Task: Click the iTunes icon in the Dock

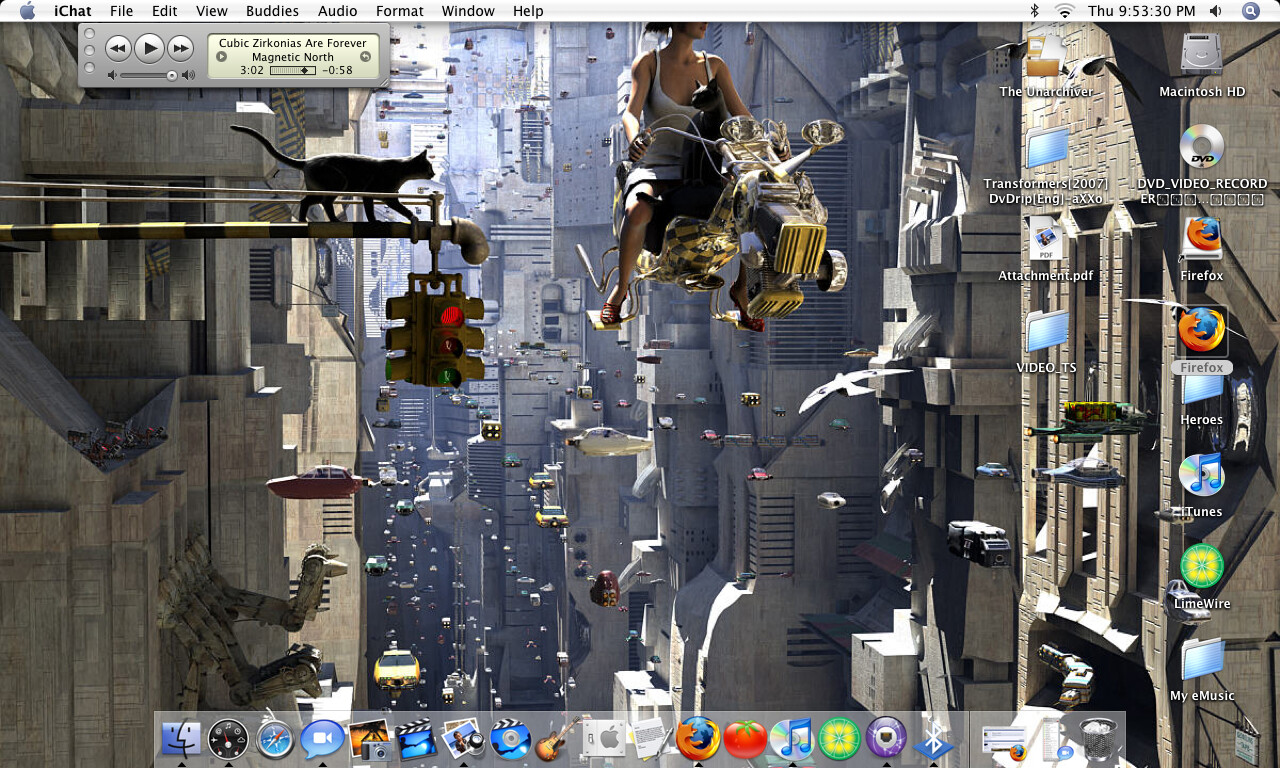Action: click(792, 739)
